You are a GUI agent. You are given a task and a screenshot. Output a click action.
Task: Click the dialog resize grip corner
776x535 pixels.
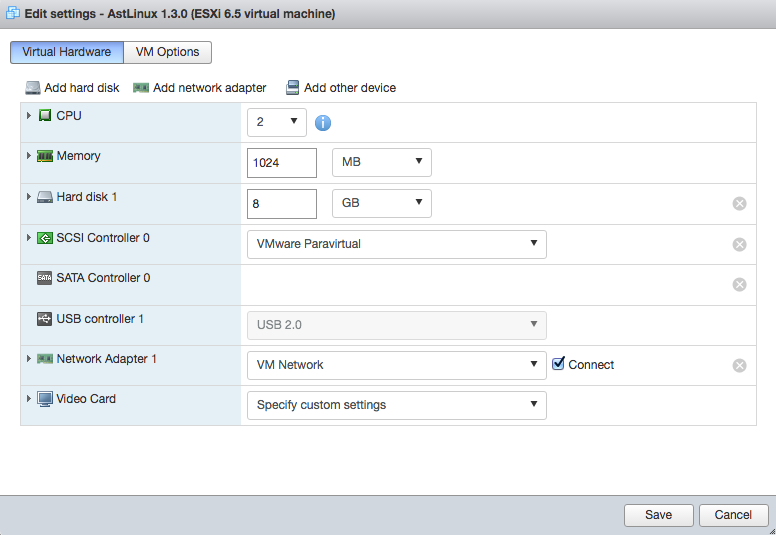click(x=772, y=531)
